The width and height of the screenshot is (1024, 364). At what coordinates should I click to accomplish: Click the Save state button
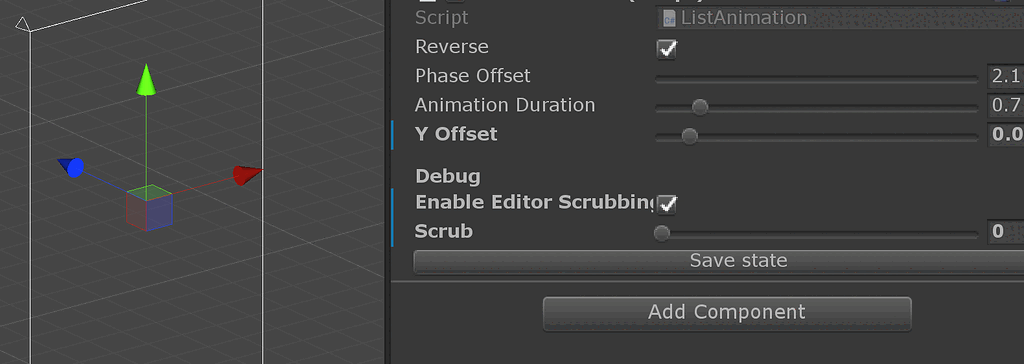pos(718,261)
